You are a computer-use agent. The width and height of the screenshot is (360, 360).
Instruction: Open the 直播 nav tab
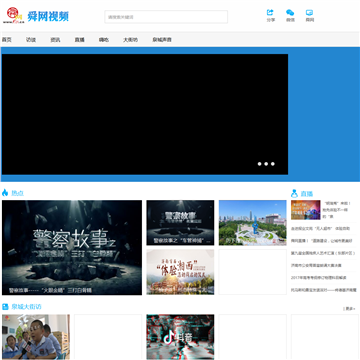[x=79, y=40]
